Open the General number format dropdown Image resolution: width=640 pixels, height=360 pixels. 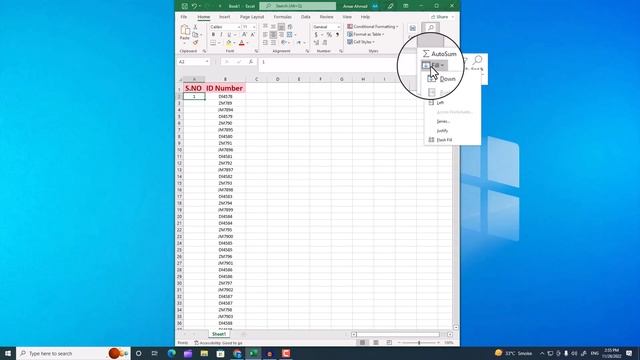coord(338,27)
